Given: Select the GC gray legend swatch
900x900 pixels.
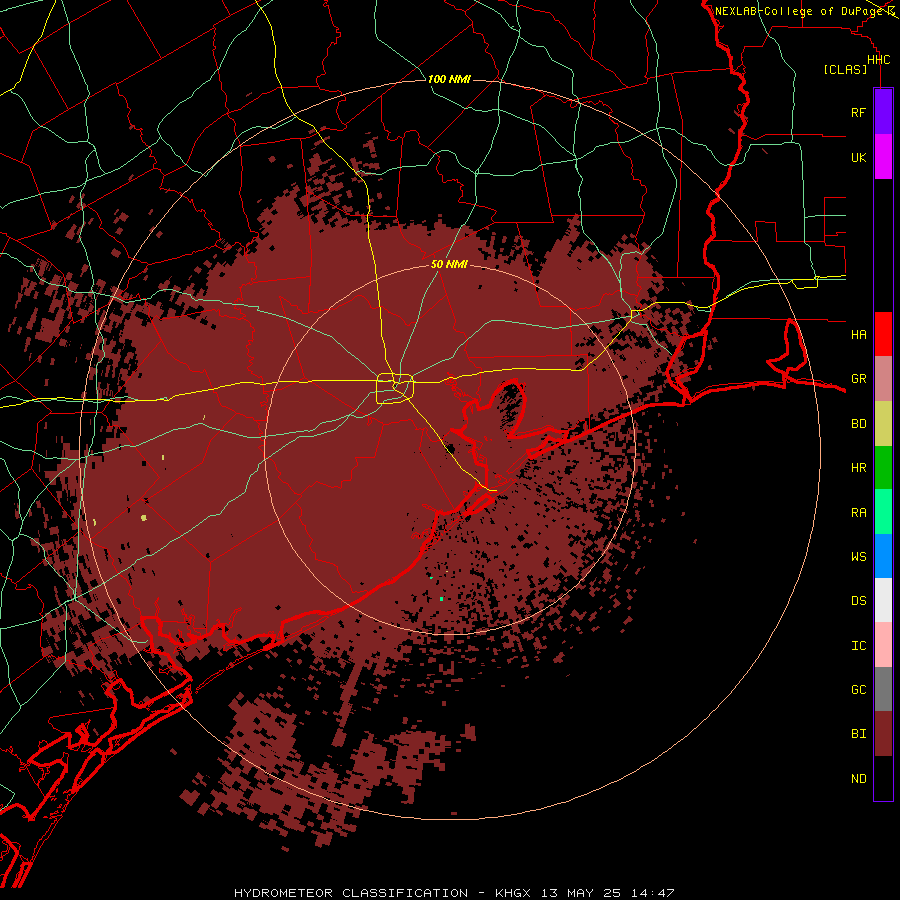Looking at the screenshot, I should point(883,689).
